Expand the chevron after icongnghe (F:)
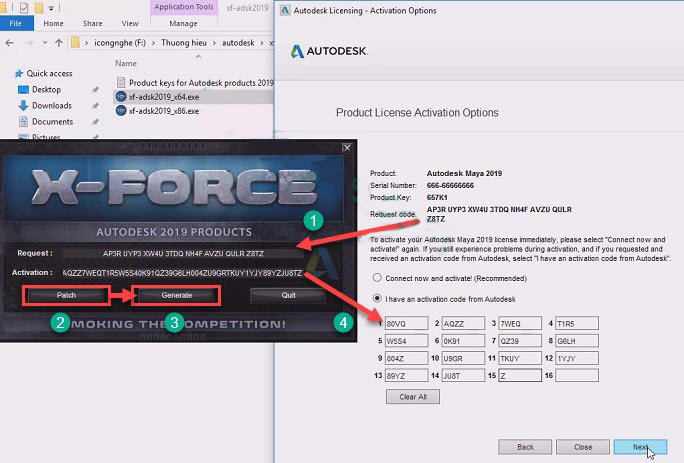The height and width of the screenshot is (463, 684). pos(154,43)
